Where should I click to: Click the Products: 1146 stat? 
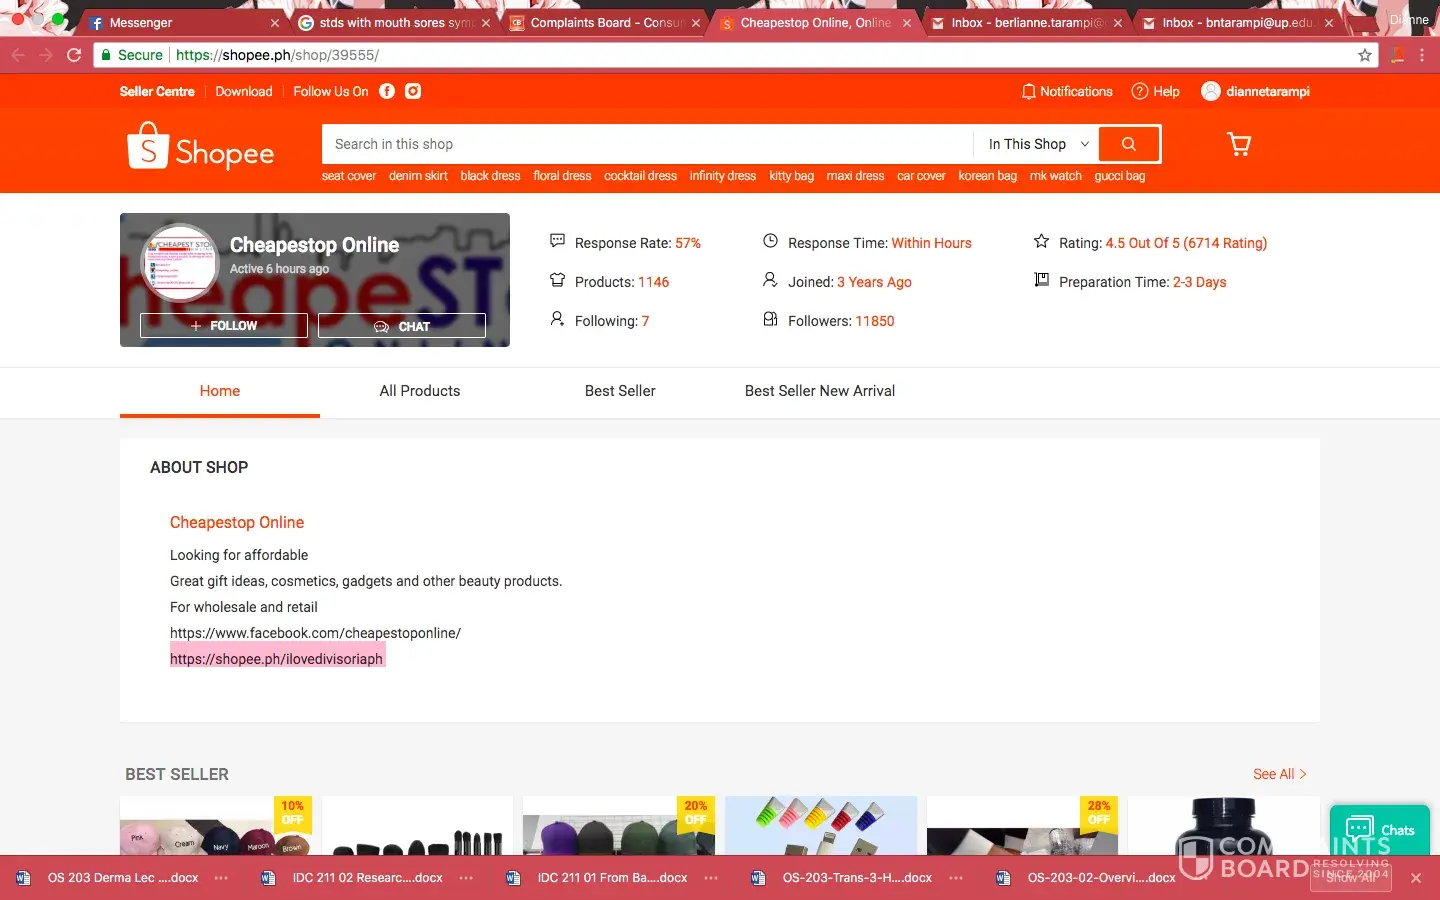point(610,282)
